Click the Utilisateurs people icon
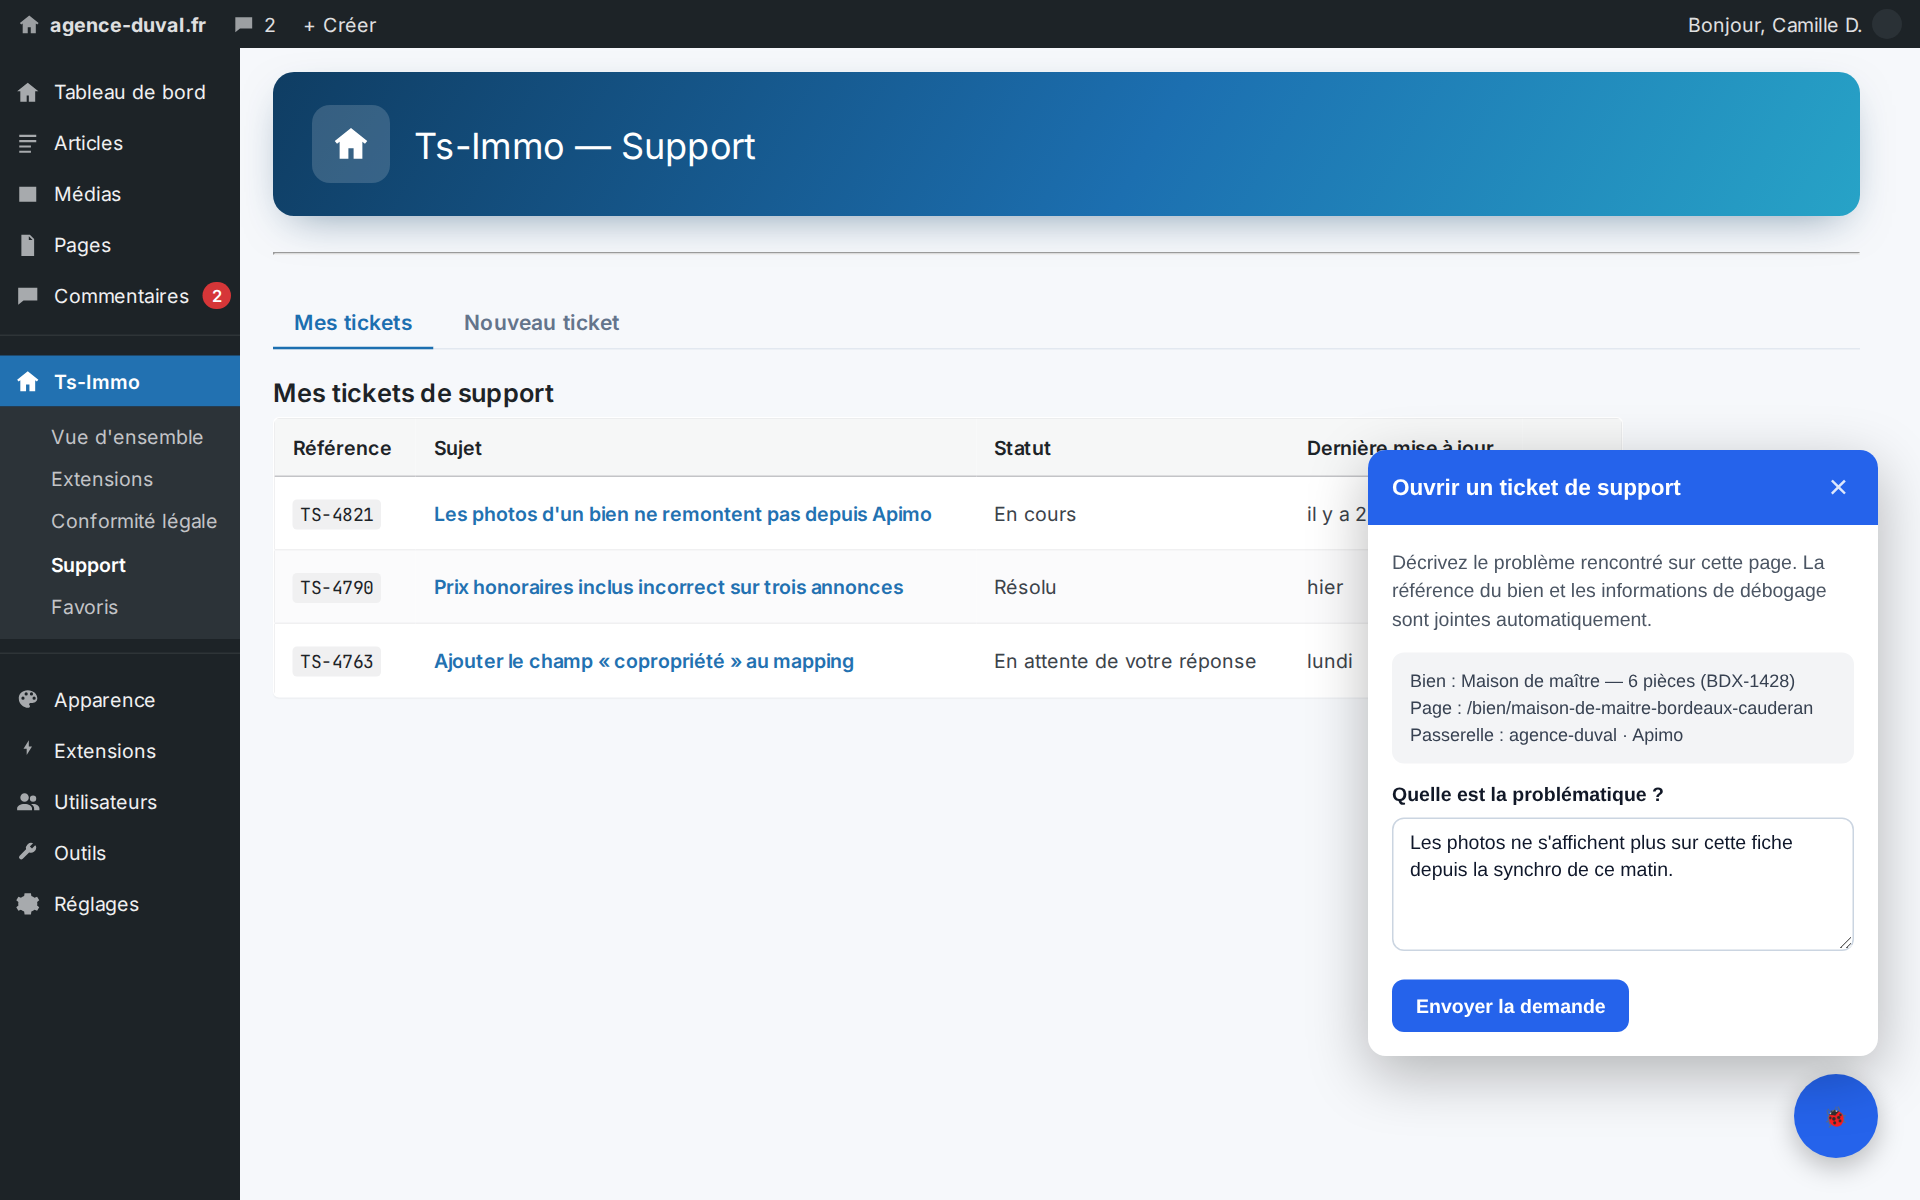This screenshot has width=1920, height=1200. (28, 801)
